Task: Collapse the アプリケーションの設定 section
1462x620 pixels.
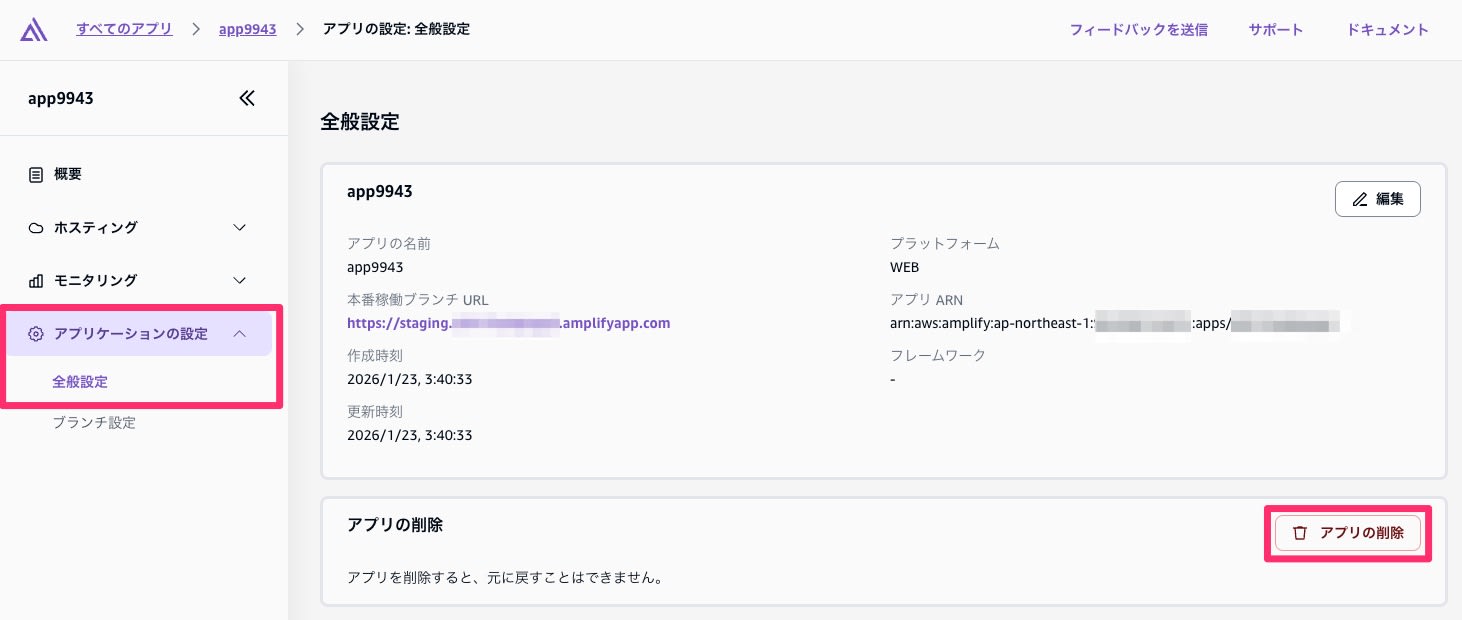Action: tap(239, 334)
